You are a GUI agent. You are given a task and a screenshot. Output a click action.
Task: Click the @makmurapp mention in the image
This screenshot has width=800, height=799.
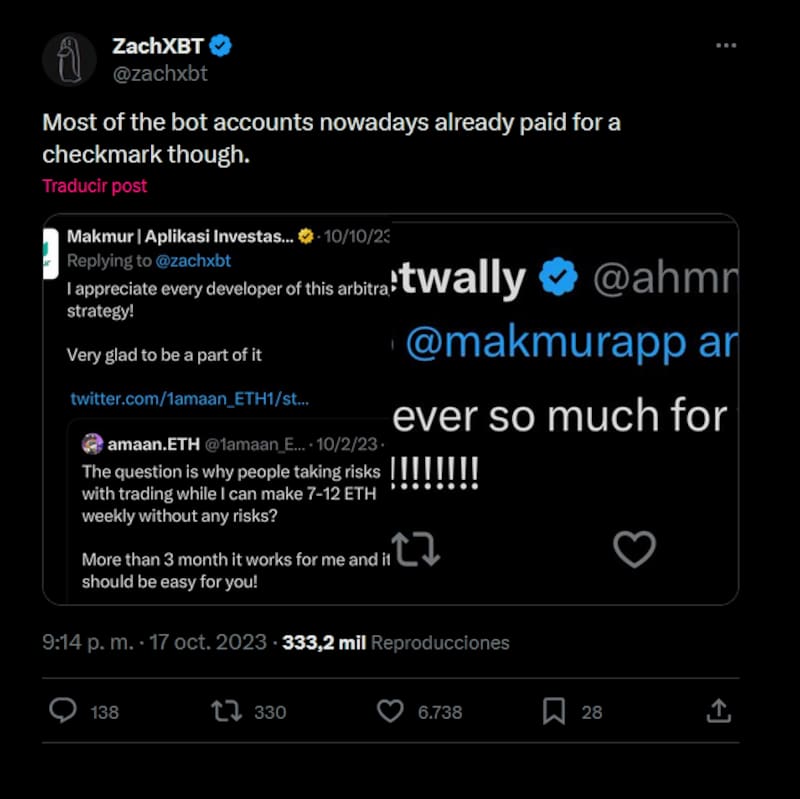547,343
